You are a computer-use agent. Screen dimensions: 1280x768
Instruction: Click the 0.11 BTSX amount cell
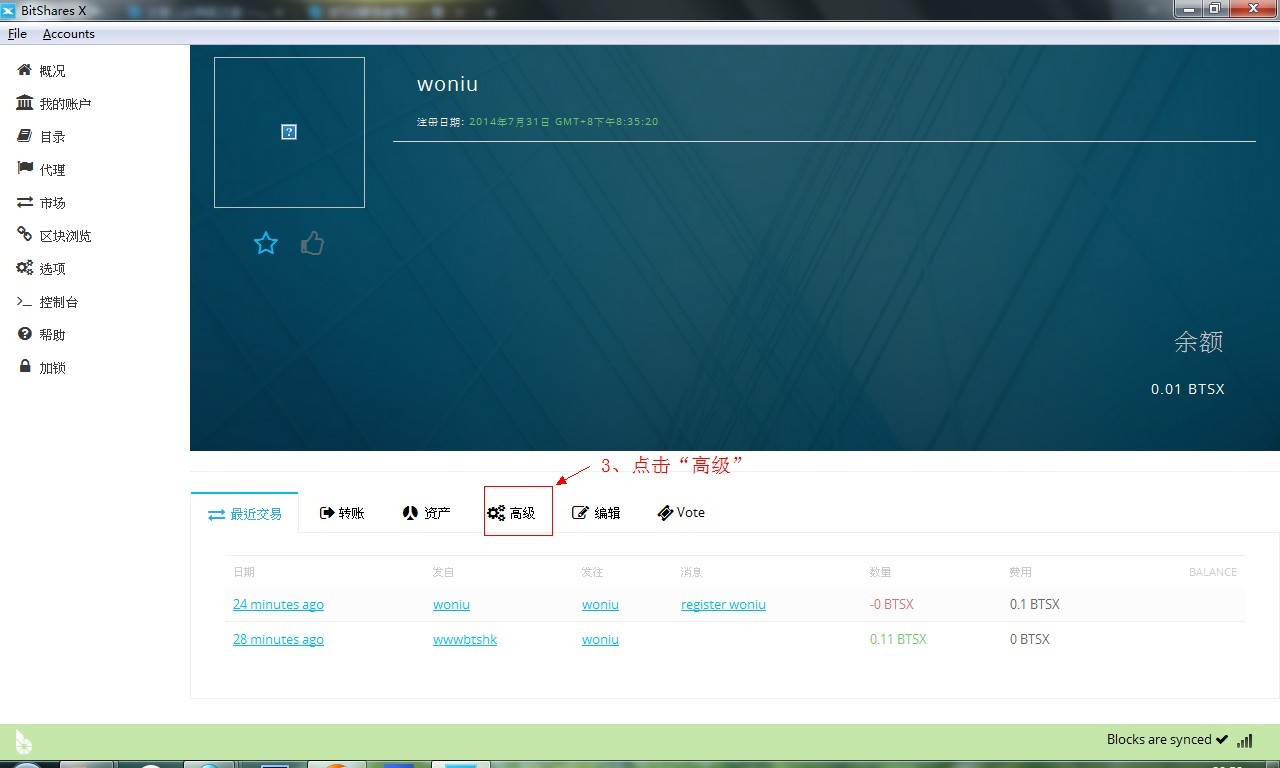click(898, 640)
